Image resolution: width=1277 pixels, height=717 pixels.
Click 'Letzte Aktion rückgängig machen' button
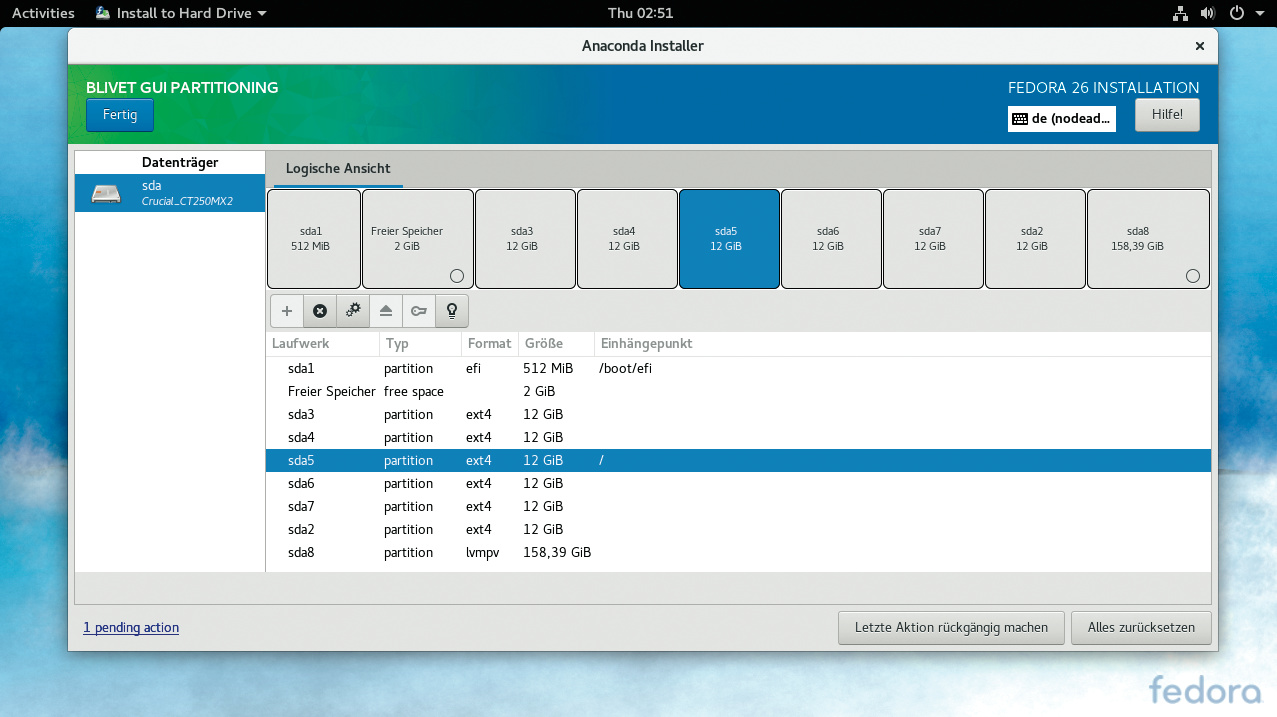[x=951, y=628]
